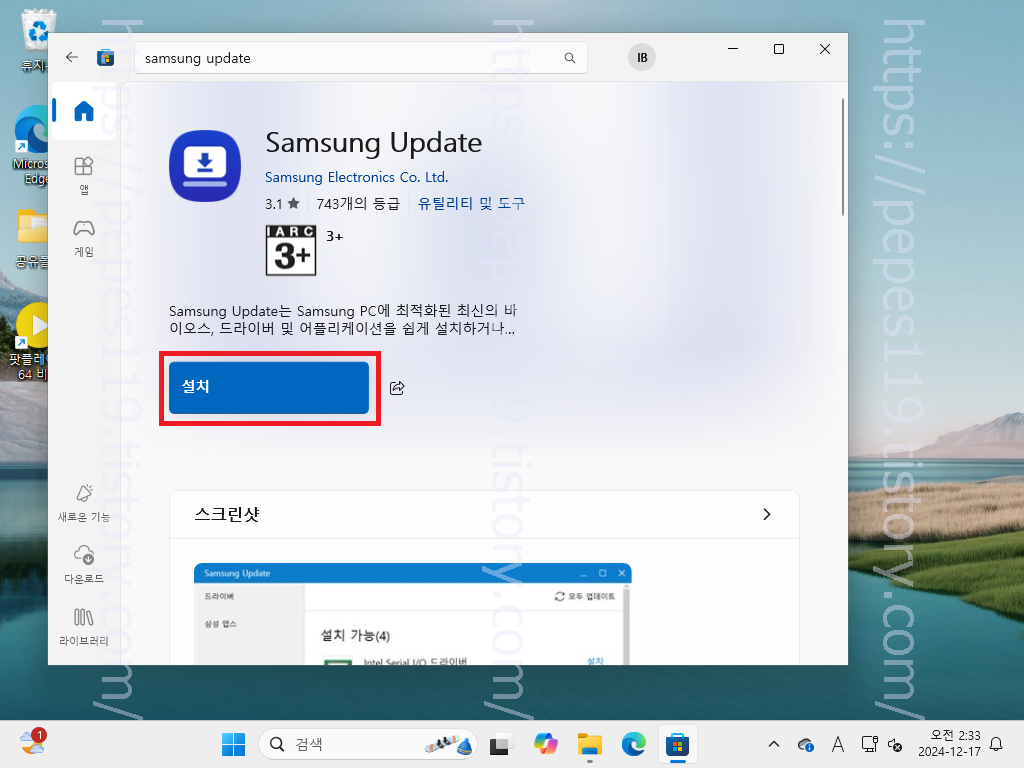Viewport: 1024px width, 768px height.
Task: Minimize the Microsoft Store window
Action: (733, 49)
